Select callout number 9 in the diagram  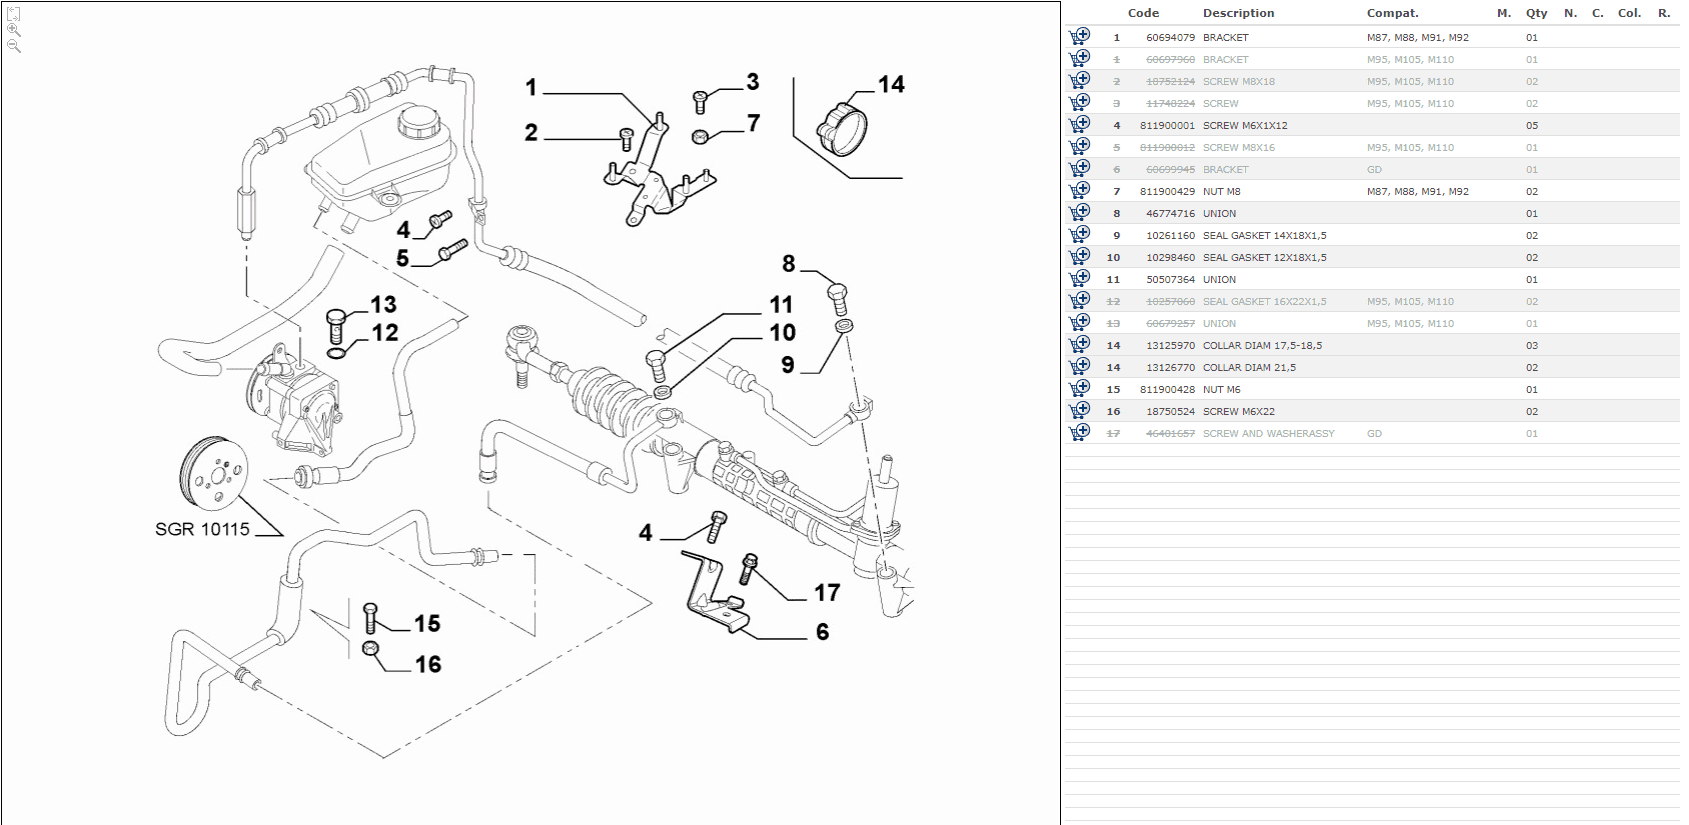click(x=788, y=365)
